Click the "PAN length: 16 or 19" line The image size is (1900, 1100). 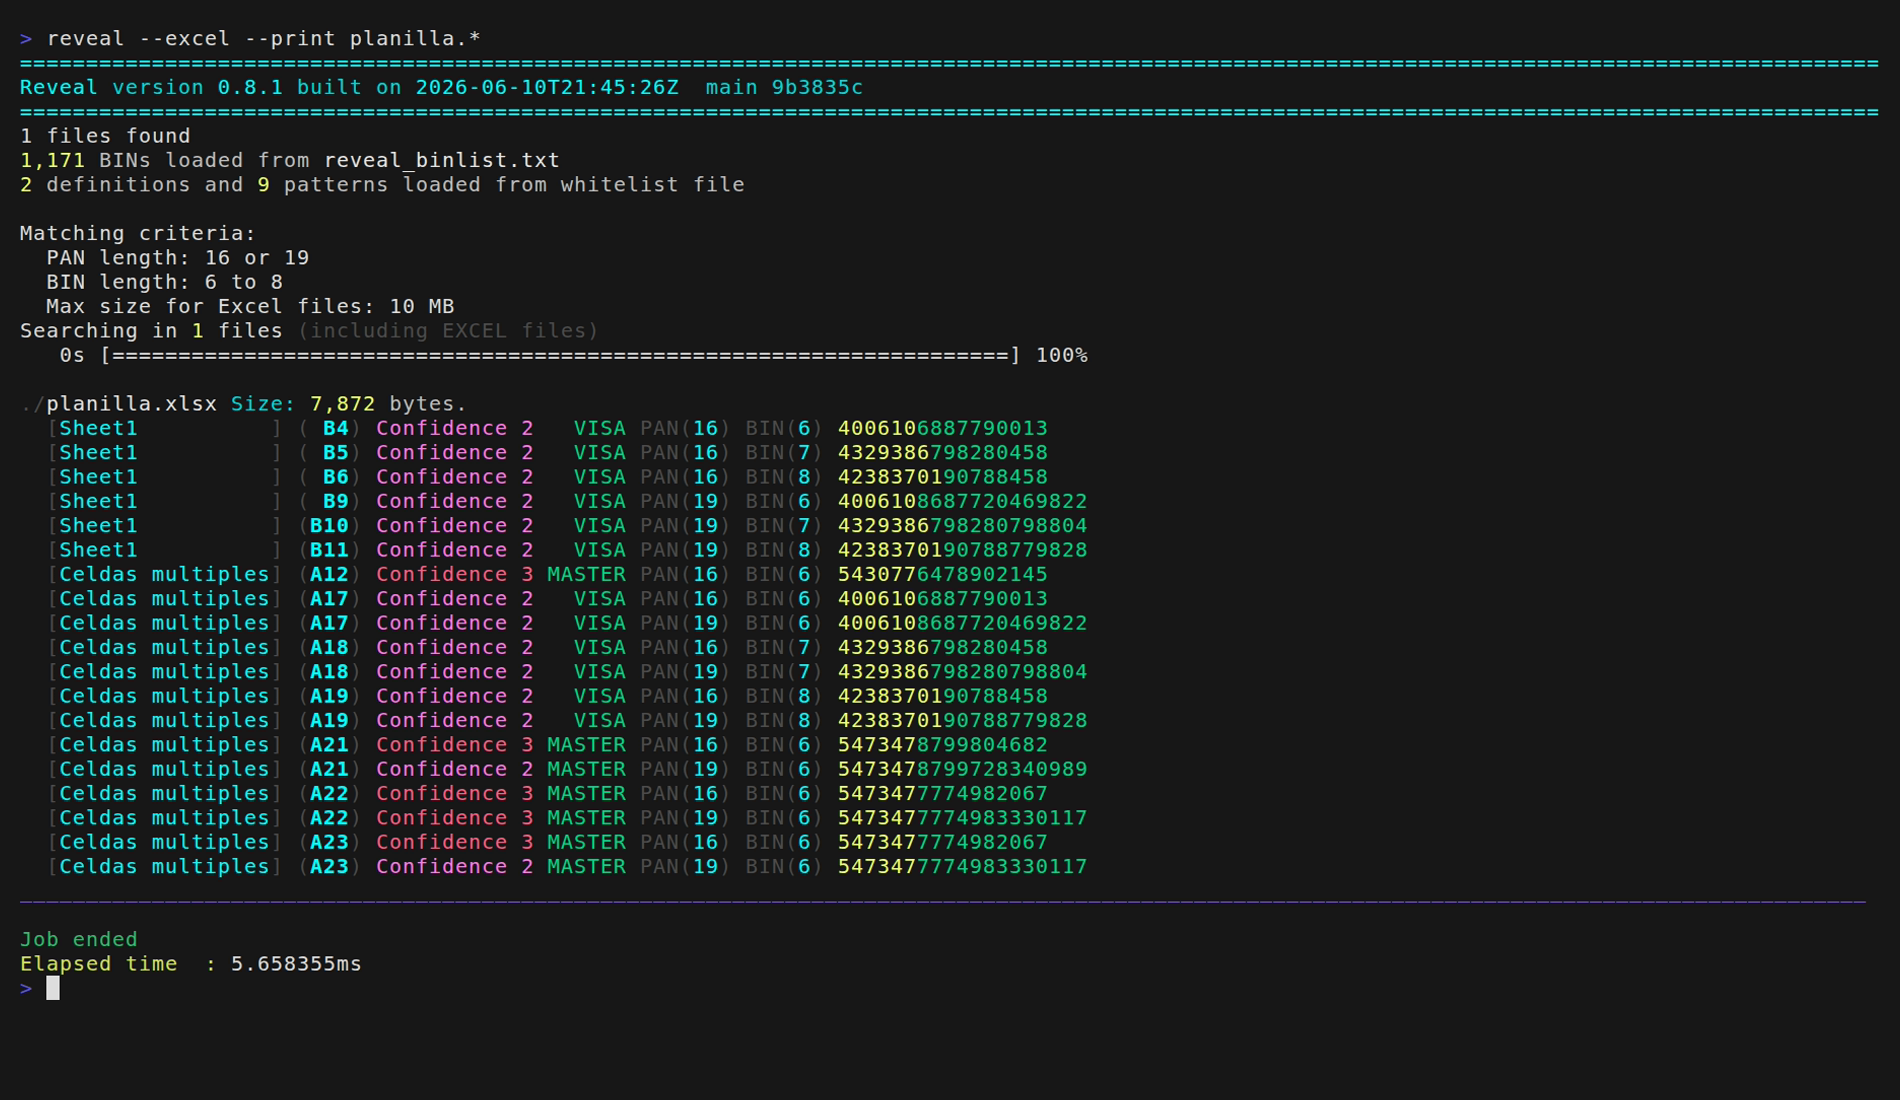click(x=177, y=258)
